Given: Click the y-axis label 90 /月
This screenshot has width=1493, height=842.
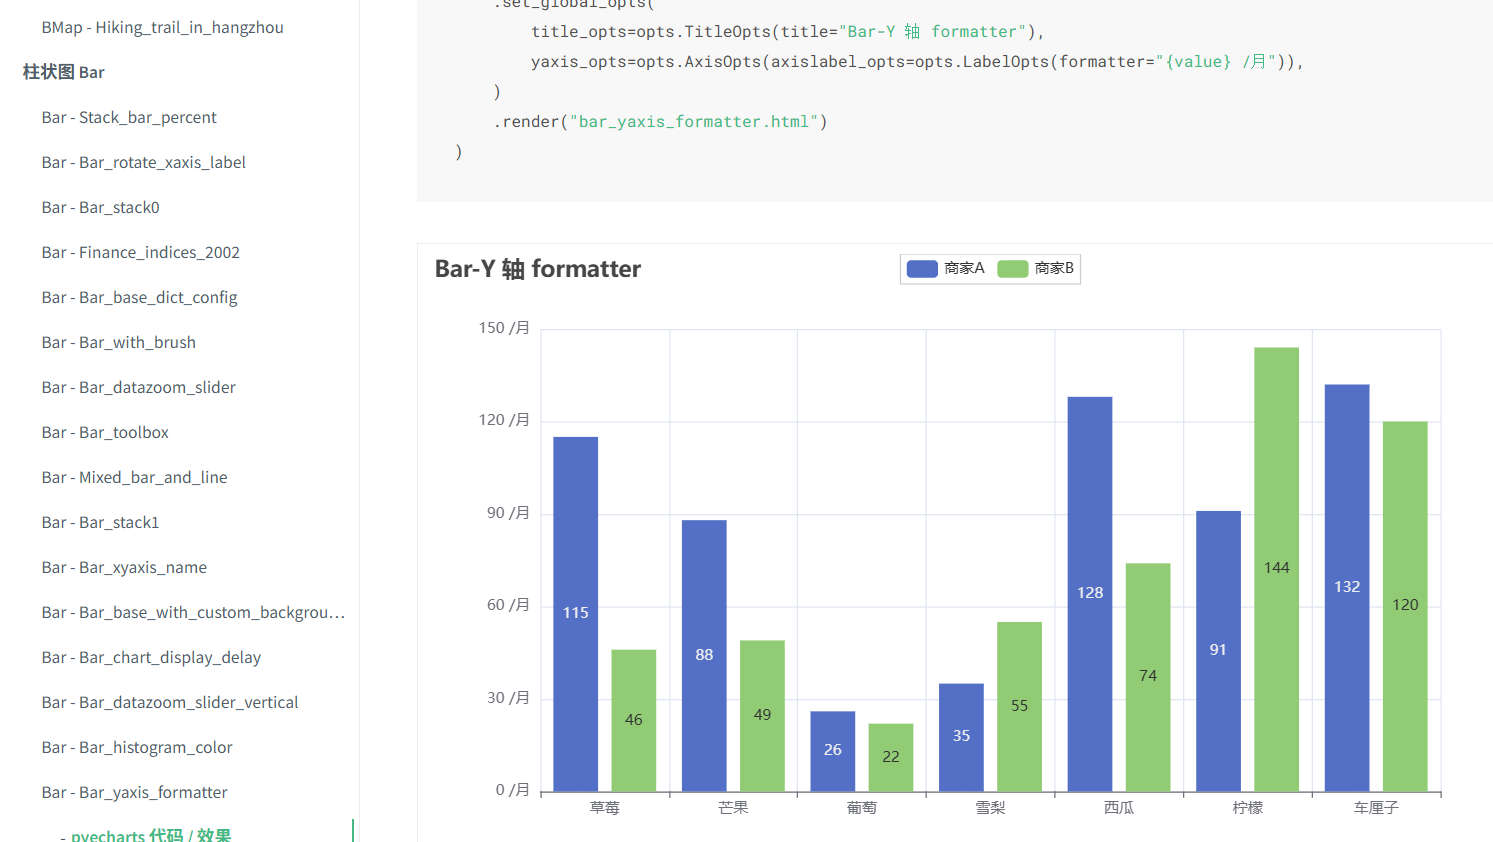Looking at the screenshot, I should coord(508,513).
